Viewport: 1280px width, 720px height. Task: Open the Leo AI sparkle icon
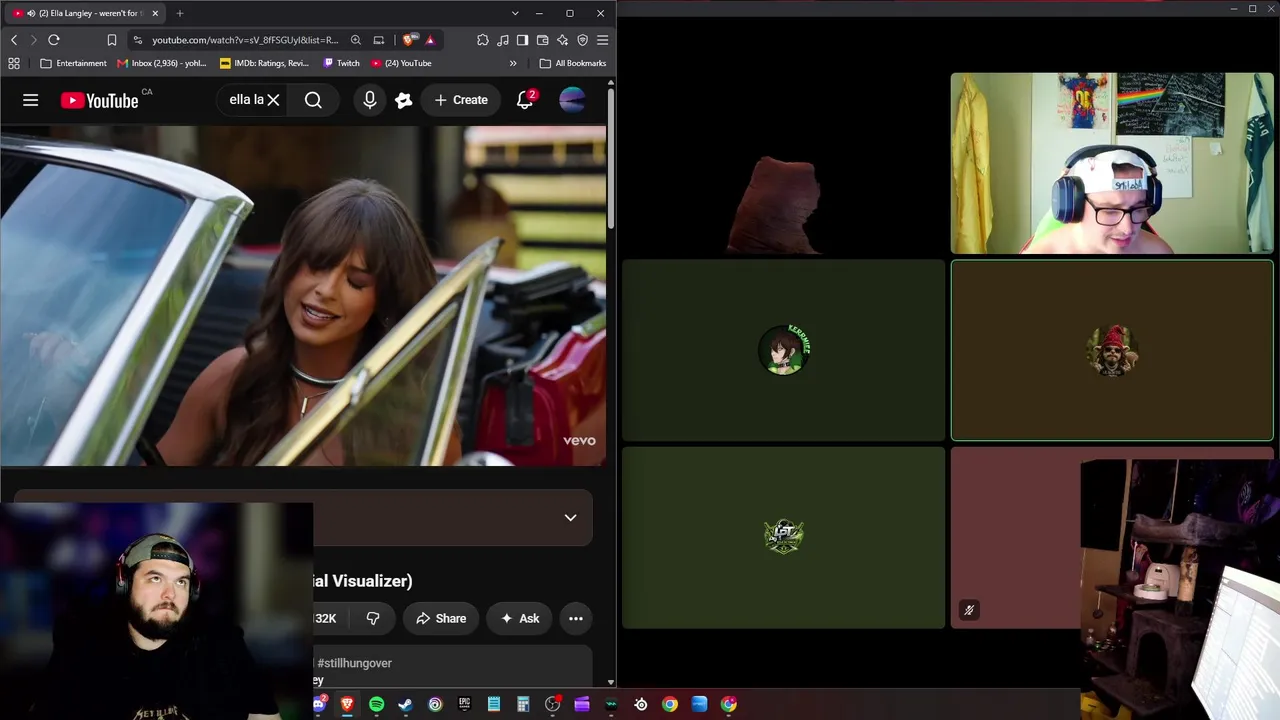point(562,40)
